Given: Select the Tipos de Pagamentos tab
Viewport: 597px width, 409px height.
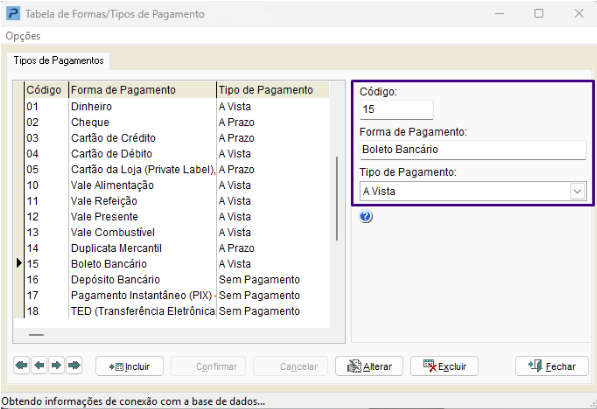Looking at the screenshot, I should pos(59,61).
